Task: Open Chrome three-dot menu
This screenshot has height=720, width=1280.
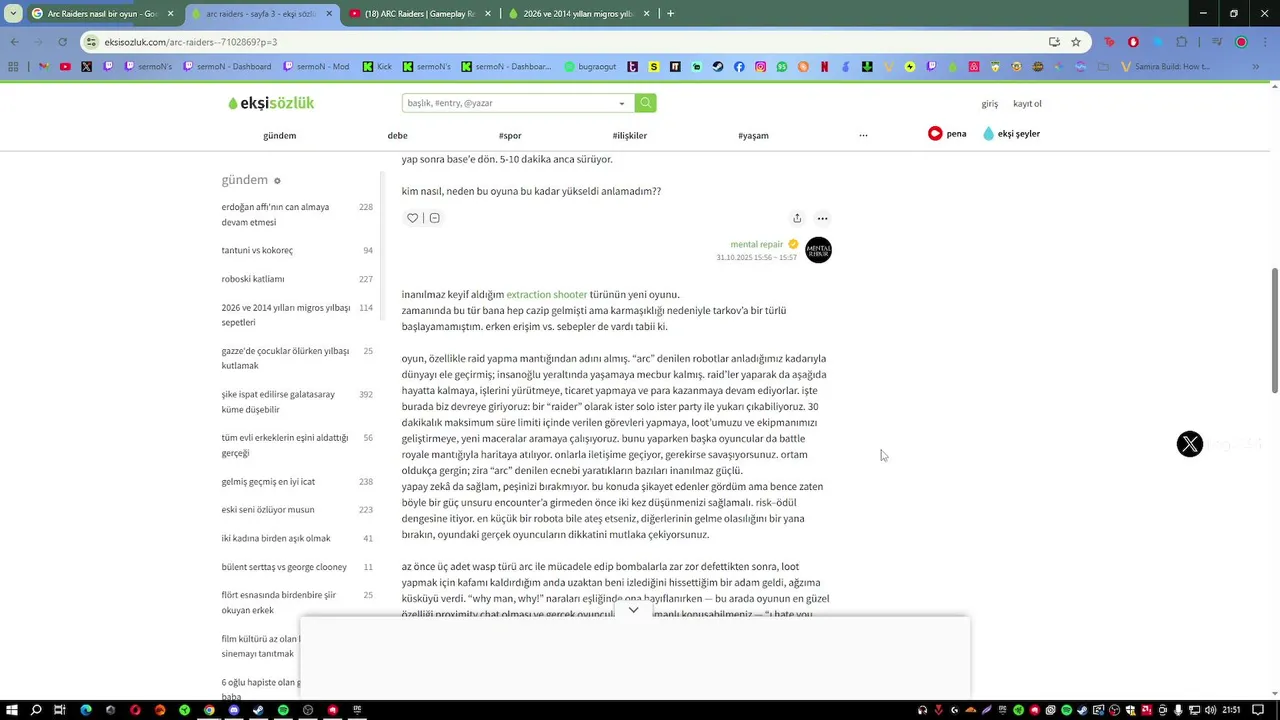Action: pyautogui.click(x=1266, y=42)
